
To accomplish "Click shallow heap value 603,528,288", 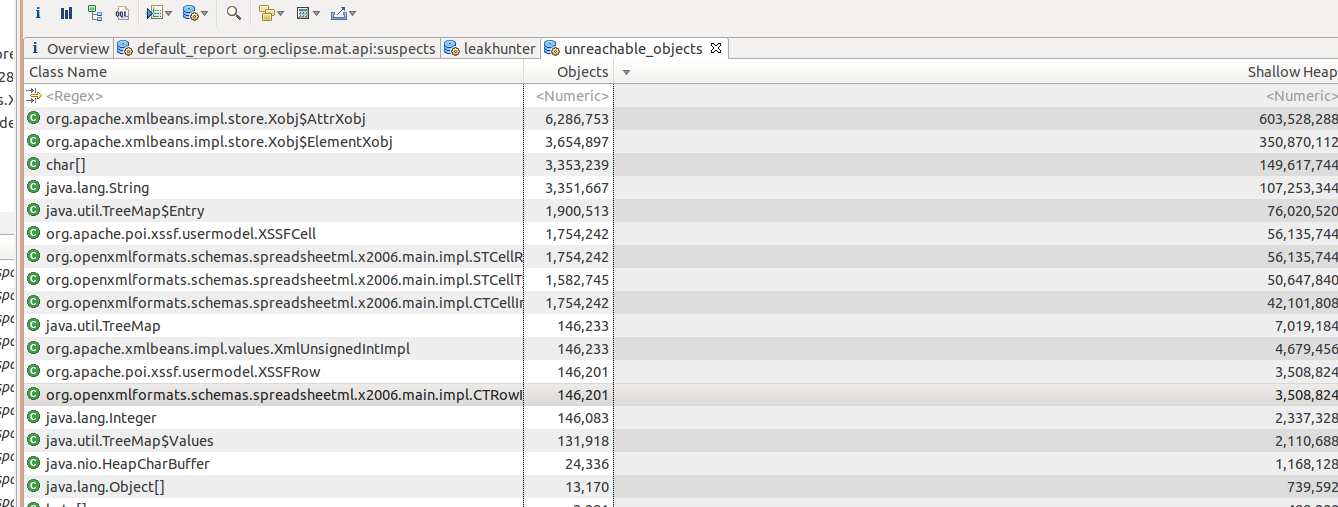I will pos(1298,119).
